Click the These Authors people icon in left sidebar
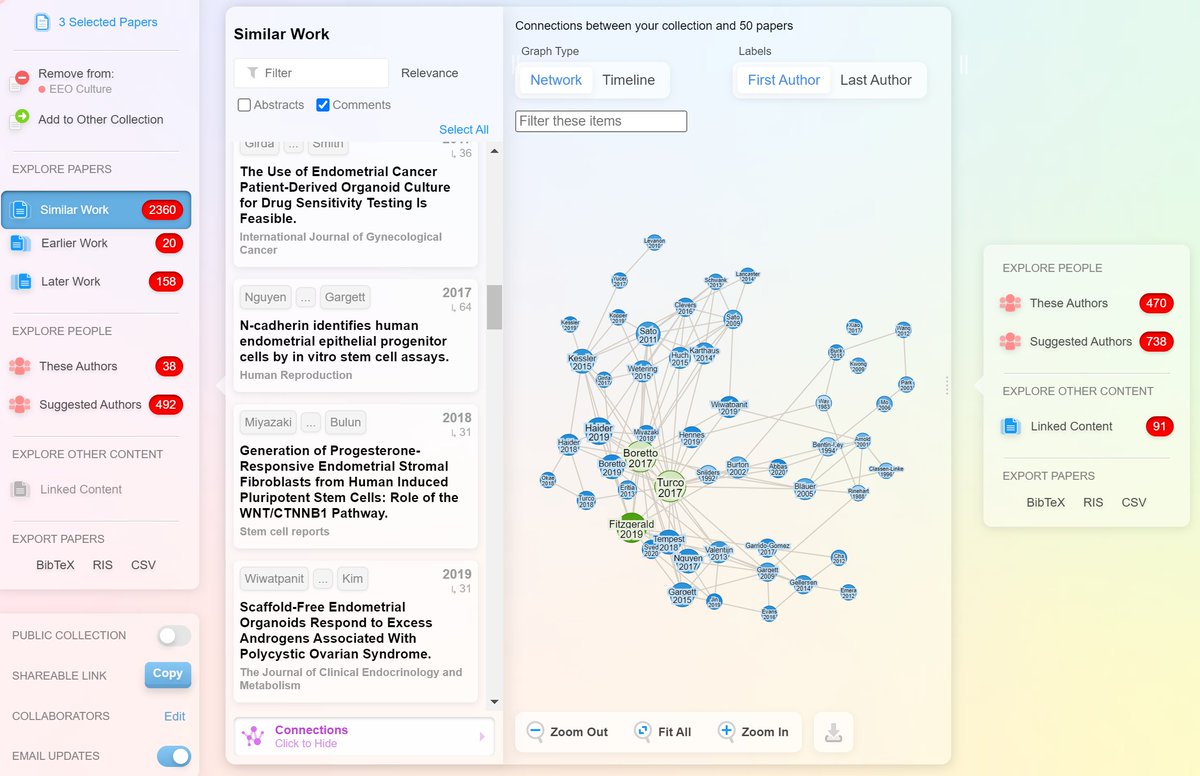Viewport: 1200px width, 776px height. click(x=20, y=366)
